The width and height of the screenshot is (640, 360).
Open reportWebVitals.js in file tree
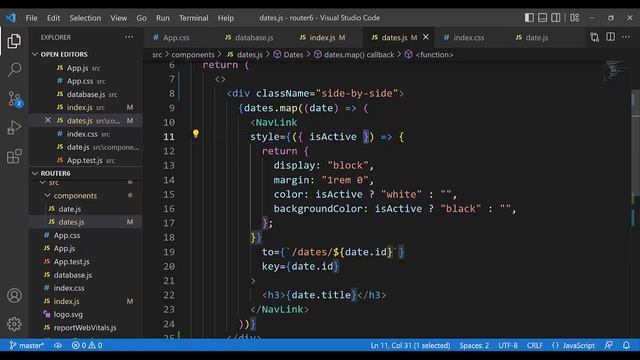click(x=86, y=327)
